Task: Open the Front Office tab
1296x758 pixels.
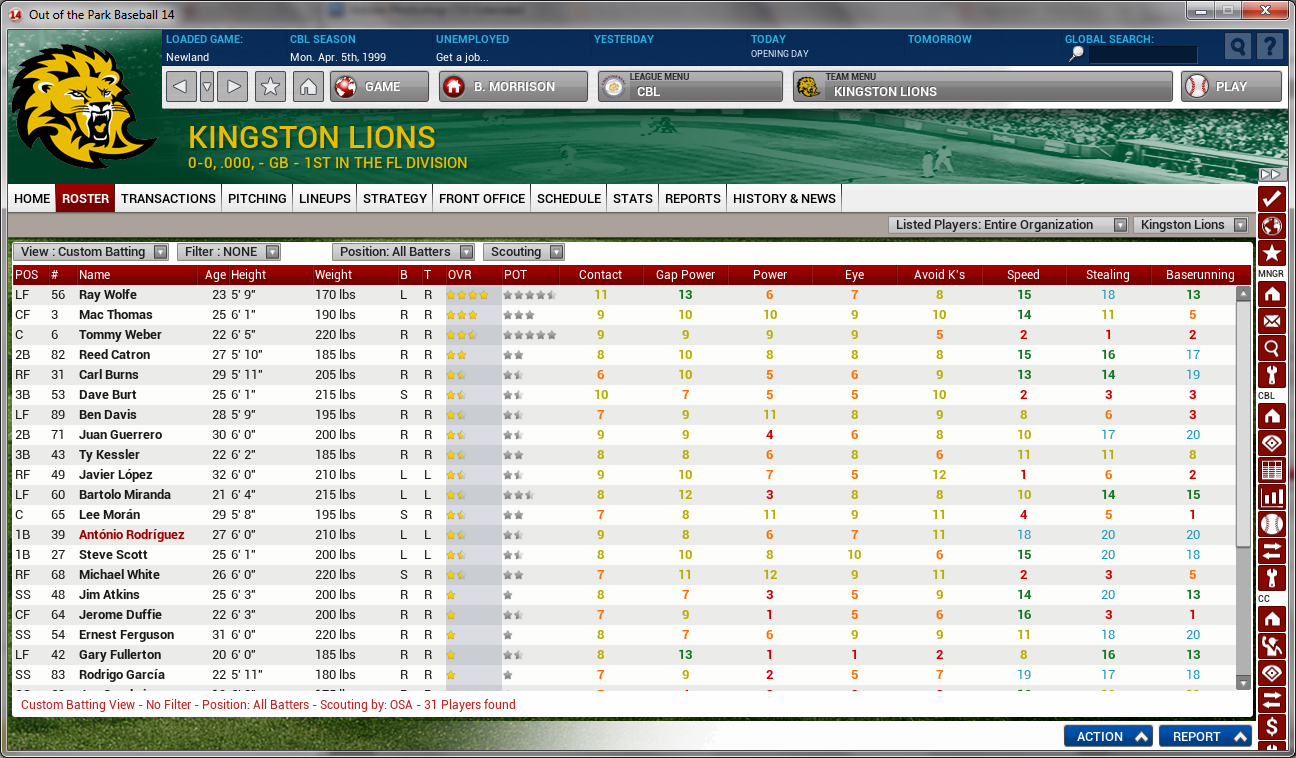Action: [x=481, y=198]
